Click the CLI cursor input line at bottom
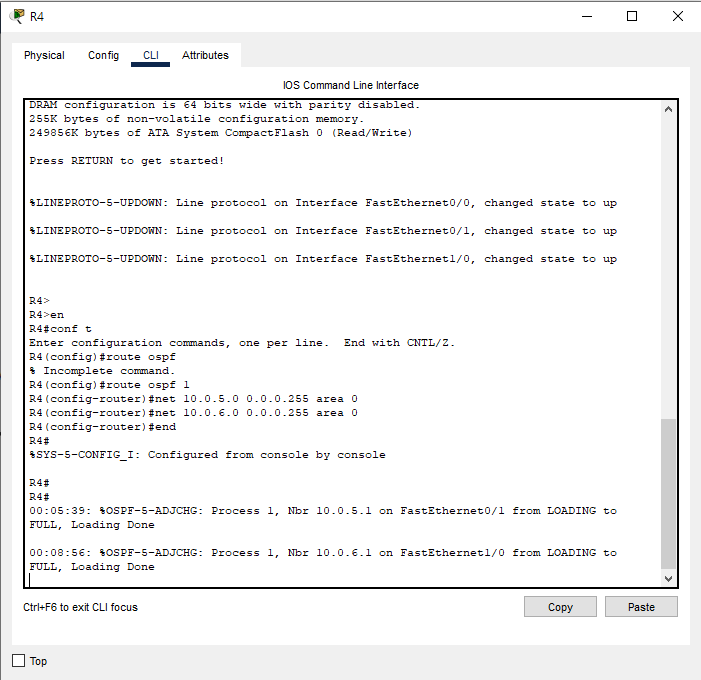 (x=344, y=580)
